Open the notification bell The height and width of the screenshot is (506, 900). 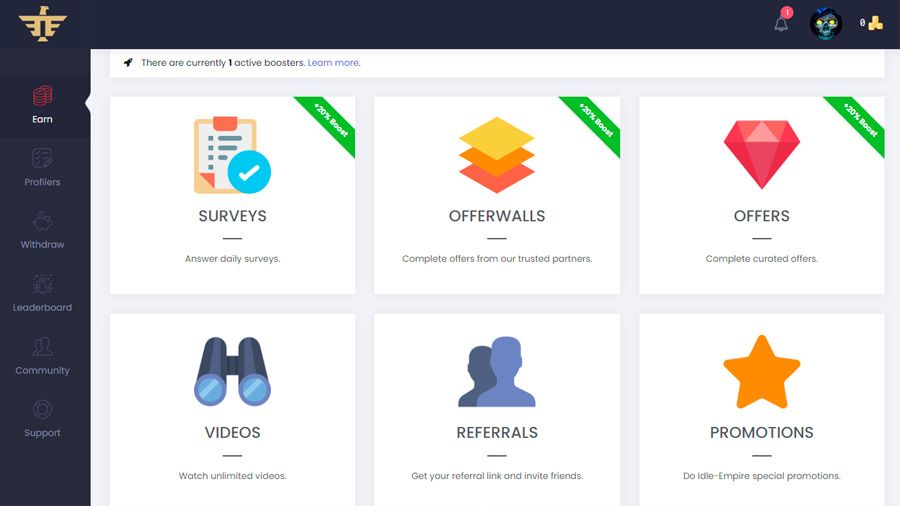(x=781, y=23)
